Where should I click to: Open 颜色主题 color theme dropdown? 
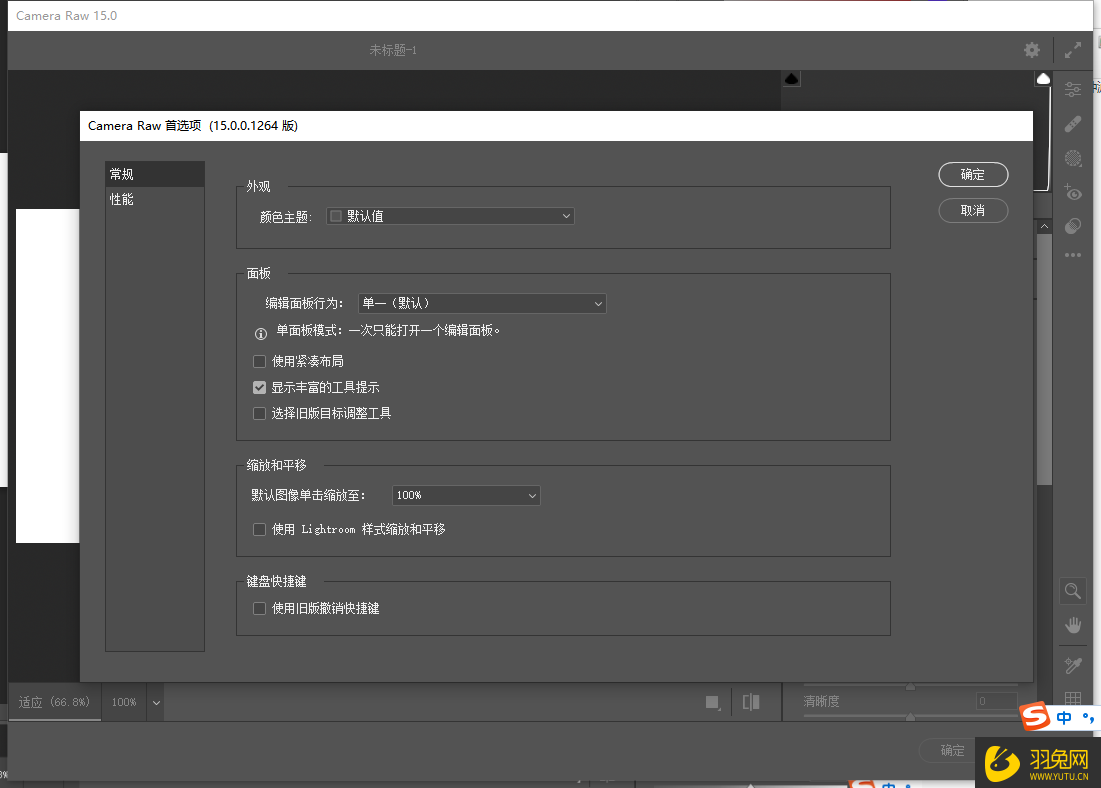tap(450, 216)
